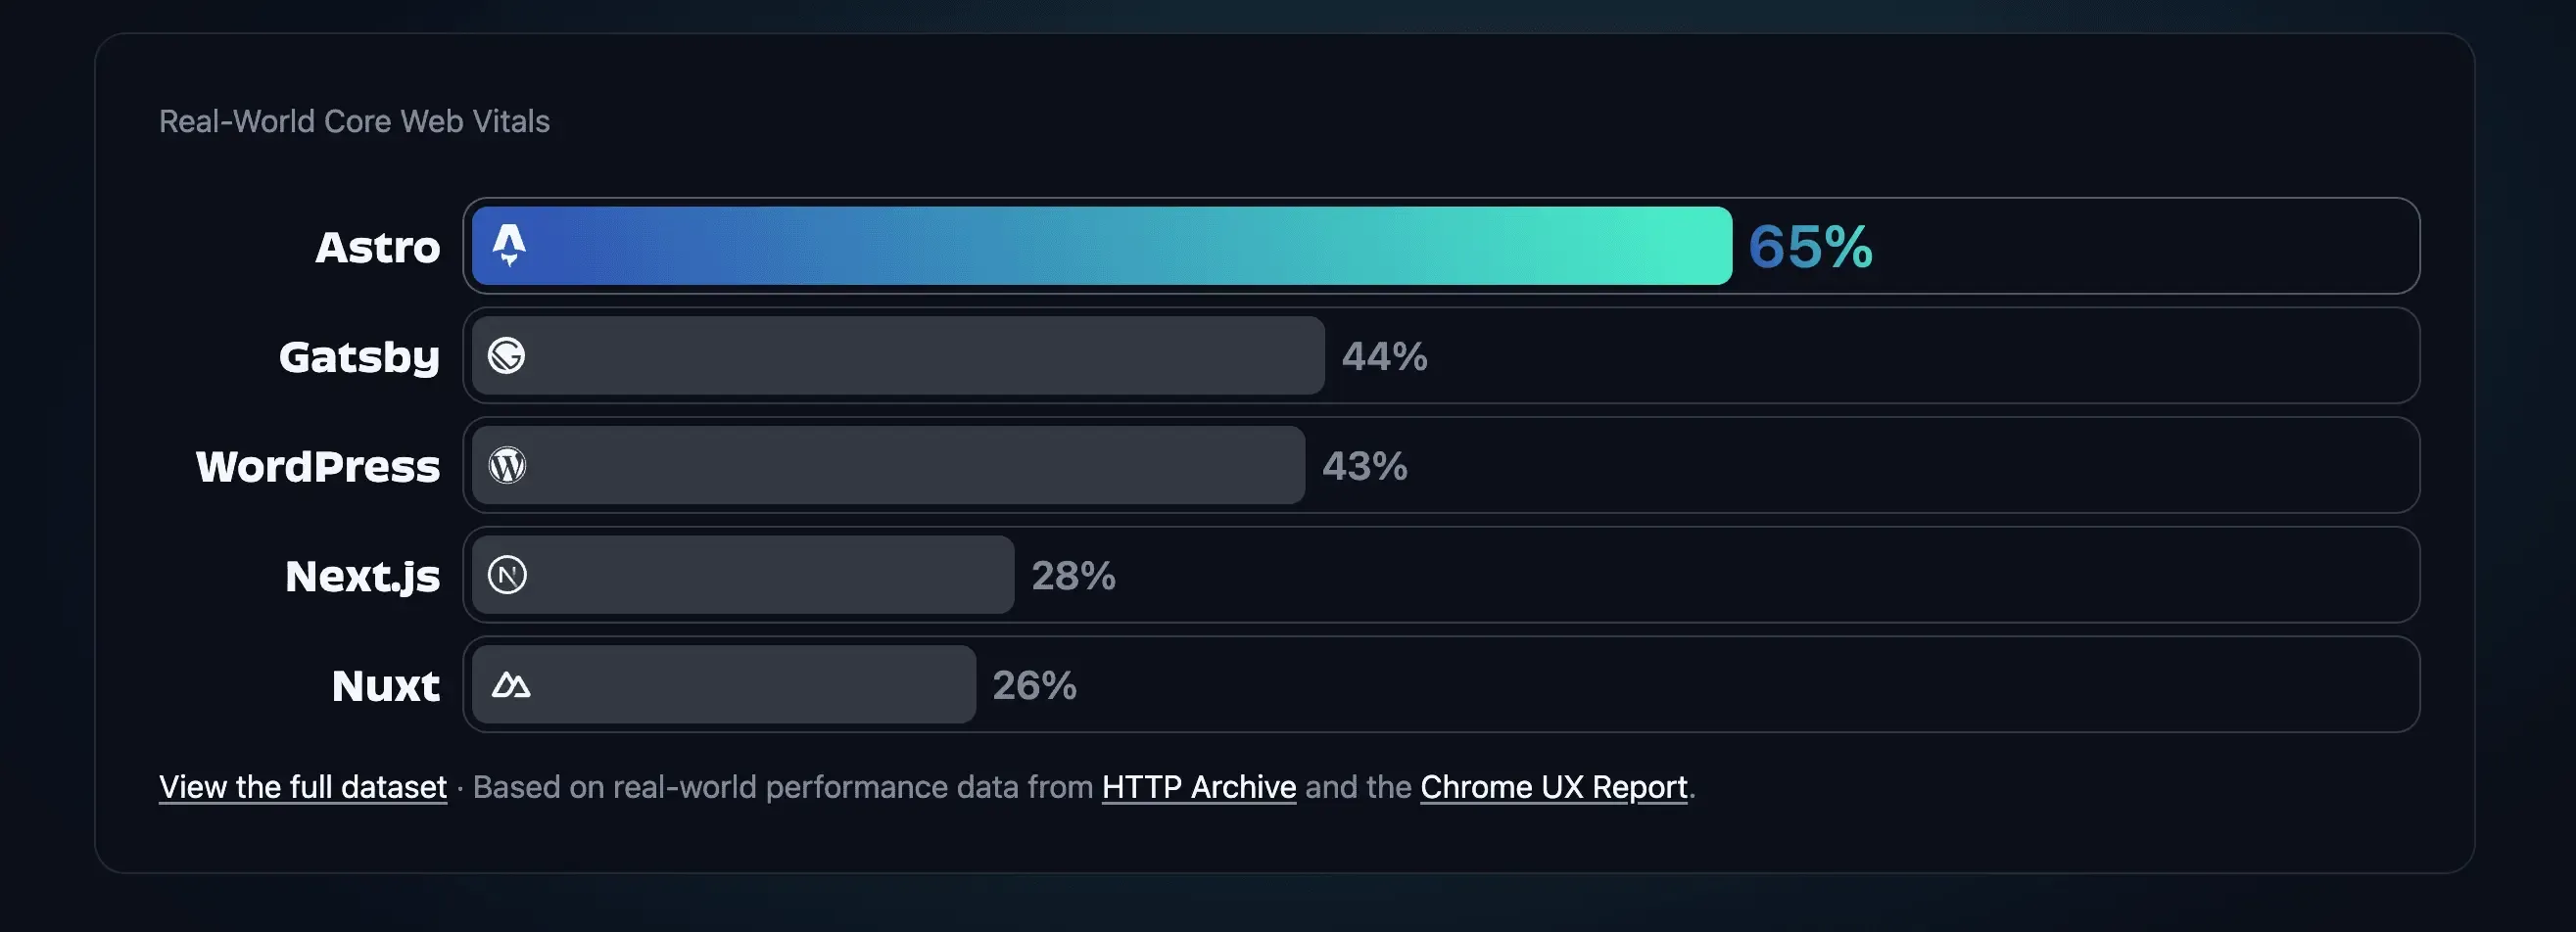Viewport: 2576px width, 932px height.
Task: Click the Gatsby logo icon
Action: 507,356
